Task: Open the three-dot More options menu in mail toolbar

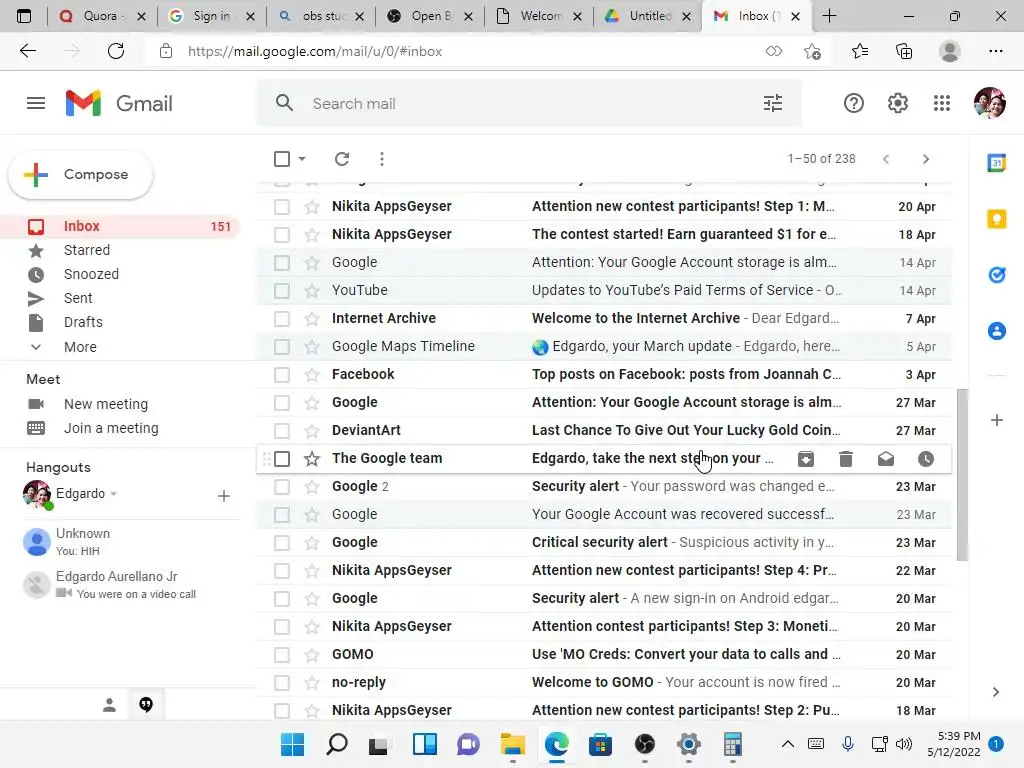Action: [382, 159]
